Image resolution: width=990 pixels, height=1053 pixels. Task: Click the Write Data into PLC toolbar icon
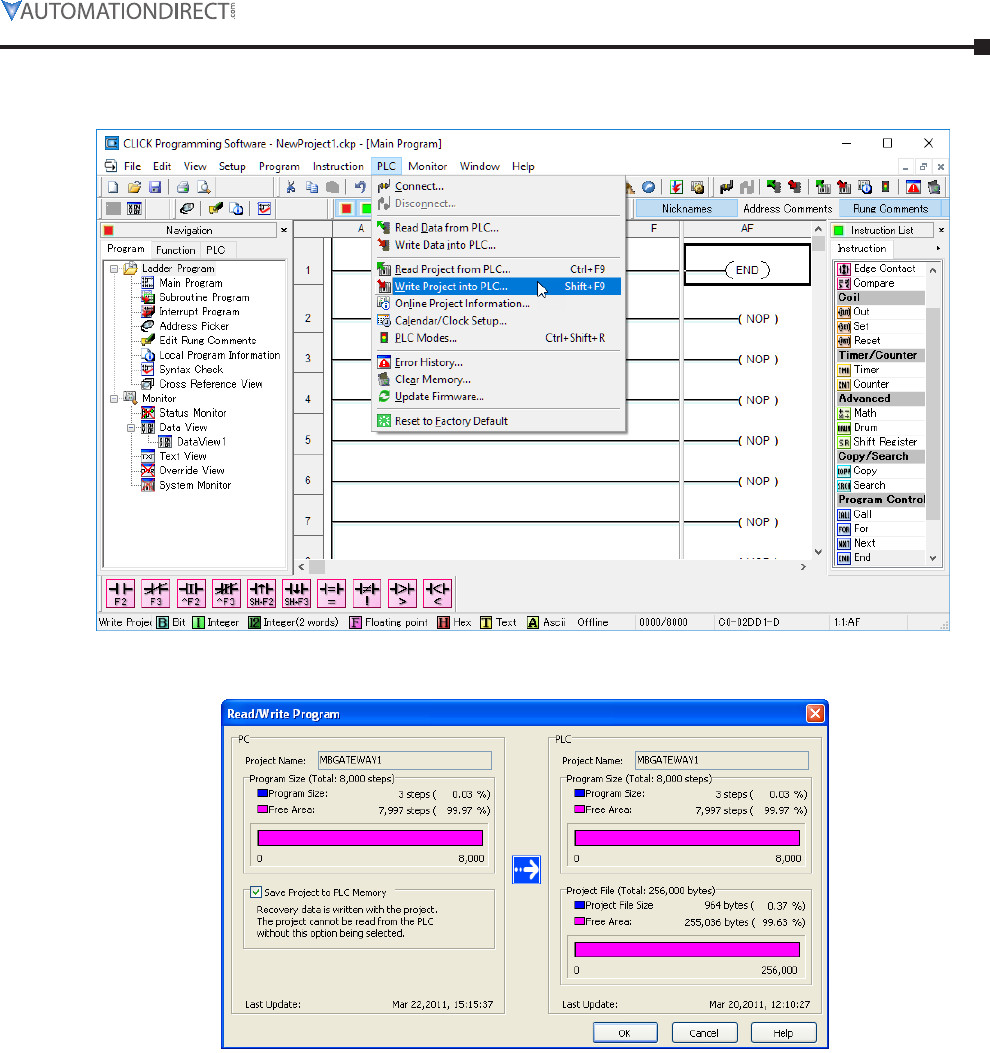[x=795, y=186]
